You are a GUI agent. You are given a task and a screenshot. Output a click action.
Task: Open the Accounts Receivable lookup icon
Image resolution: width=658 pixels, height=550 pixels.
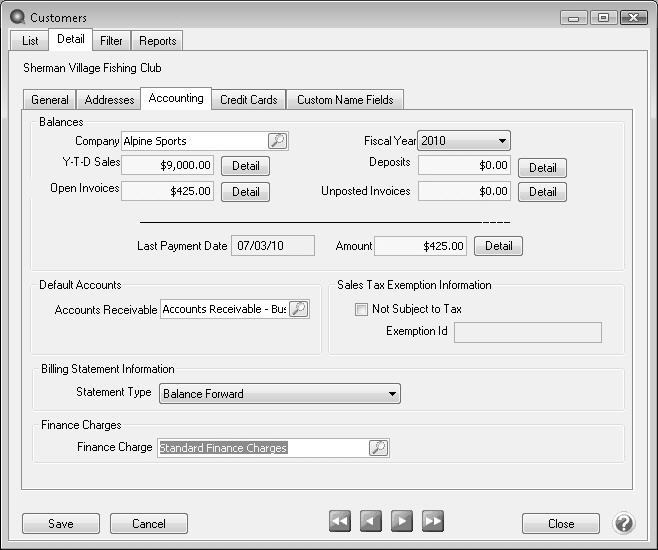pos(298,310)
